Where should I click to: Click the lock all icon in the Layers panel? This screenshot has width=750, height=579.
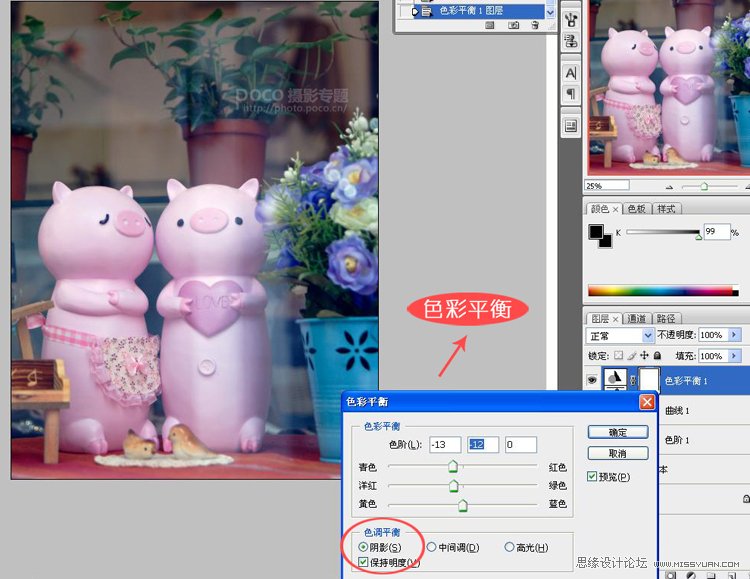(x=658, y=356)
